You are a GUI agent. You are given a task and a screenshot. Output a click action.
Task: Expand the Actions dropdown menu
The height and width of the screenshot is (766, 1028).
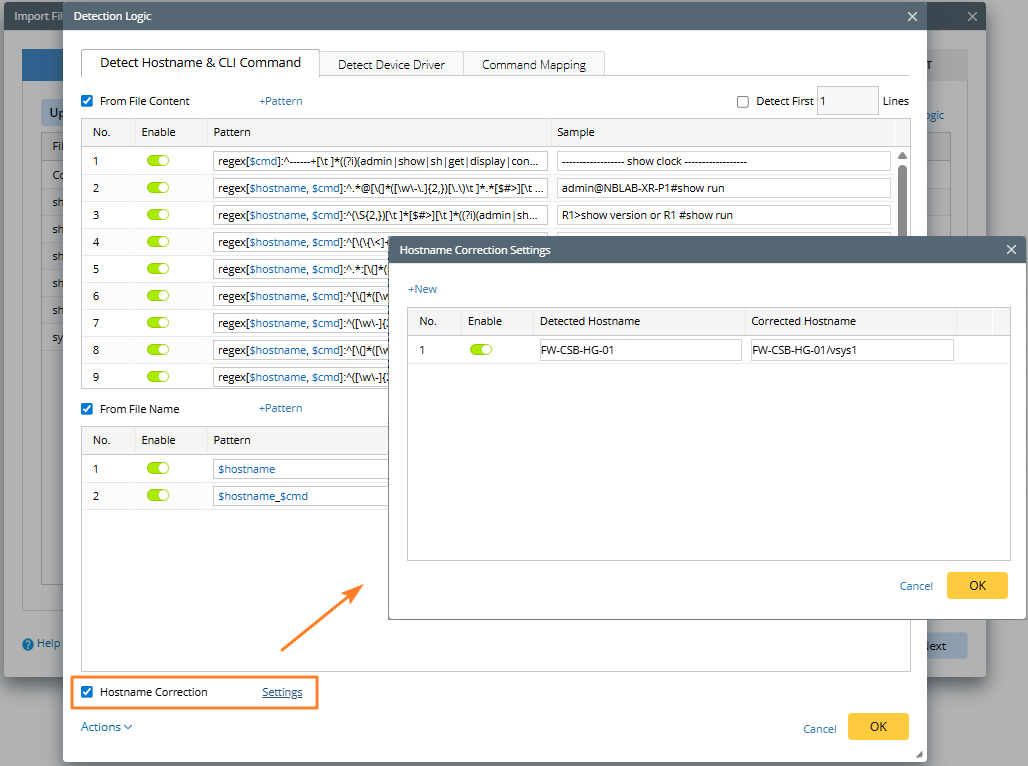click(106, 727)
